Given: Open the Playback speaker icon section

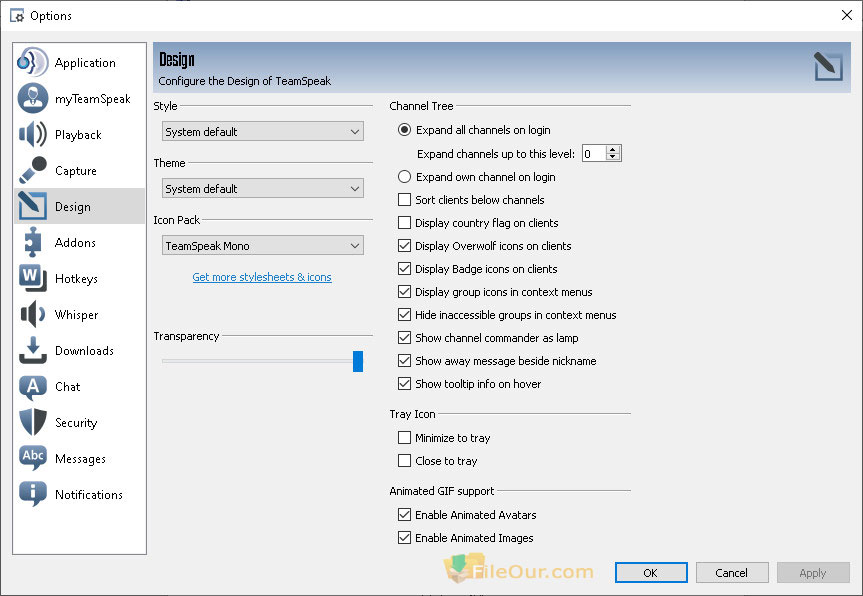Looking at the screenshot, I should tap(32, 134).
